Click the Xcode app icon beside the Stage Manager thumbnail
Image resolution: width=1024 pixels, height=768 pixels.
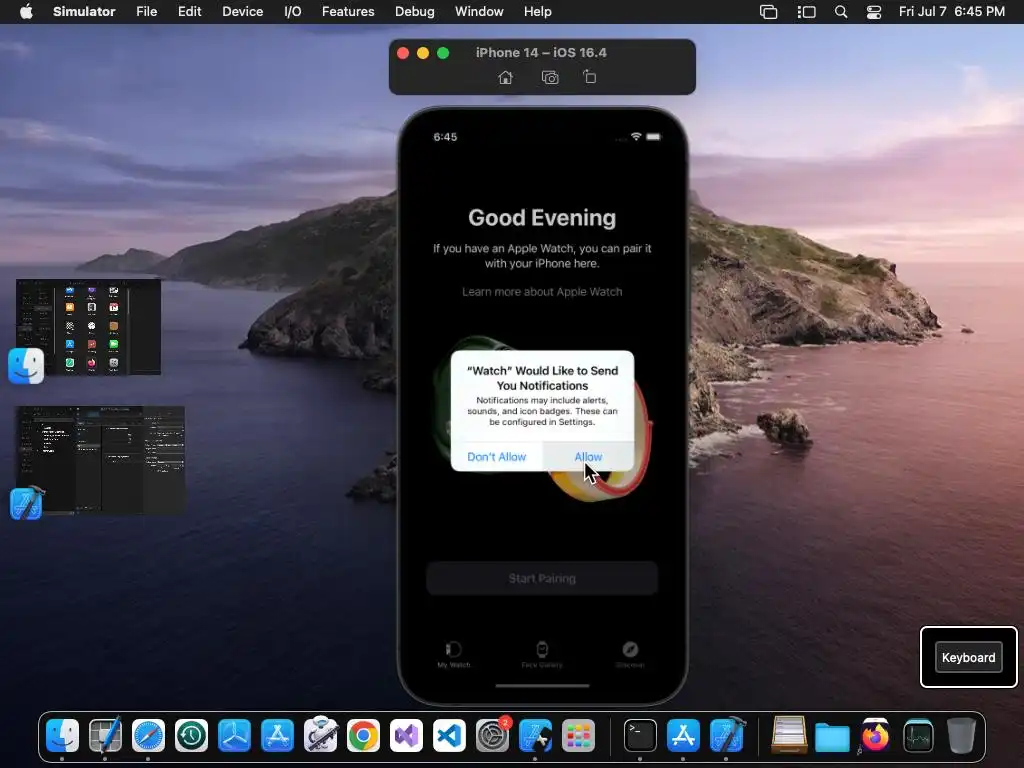[26, 503]
